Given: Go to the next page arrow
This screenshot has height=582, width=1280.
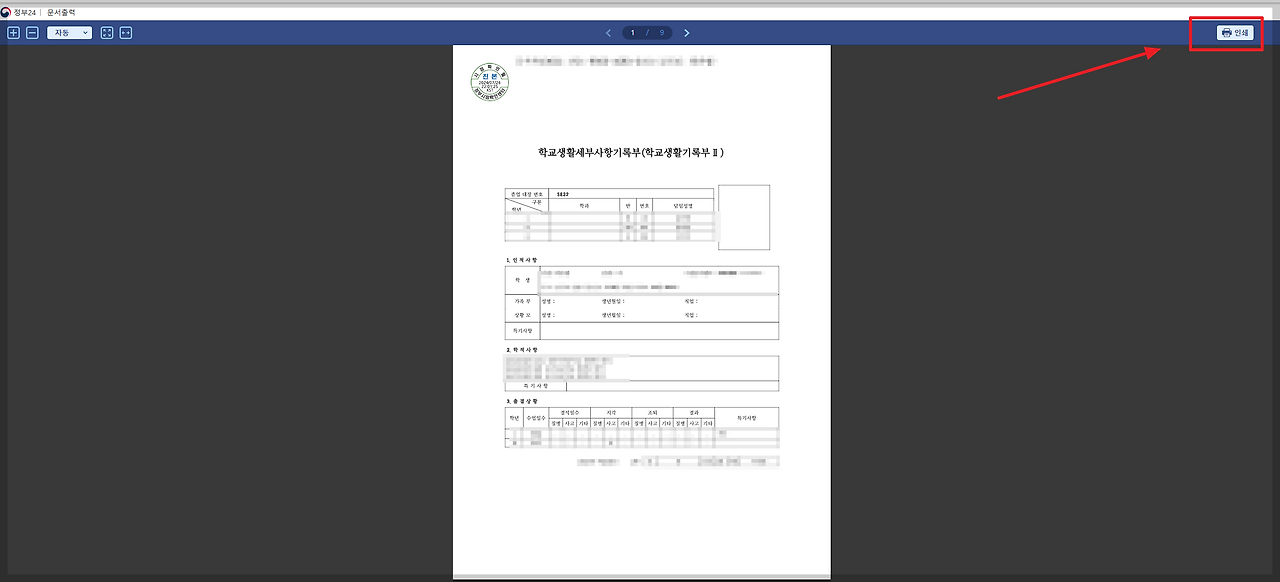Looking at the screenshot, I should pyautogui.click(x=687, y=33).
